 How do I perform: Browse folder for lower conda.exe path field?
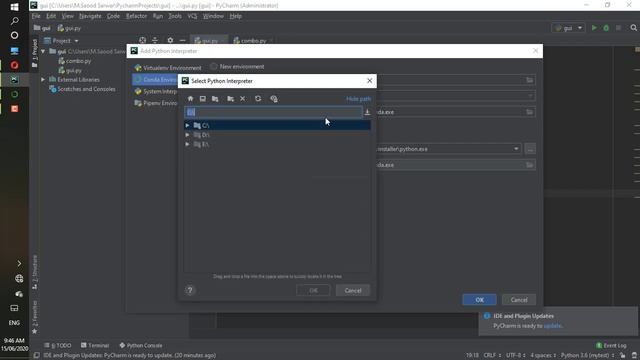tap(529, 165)
